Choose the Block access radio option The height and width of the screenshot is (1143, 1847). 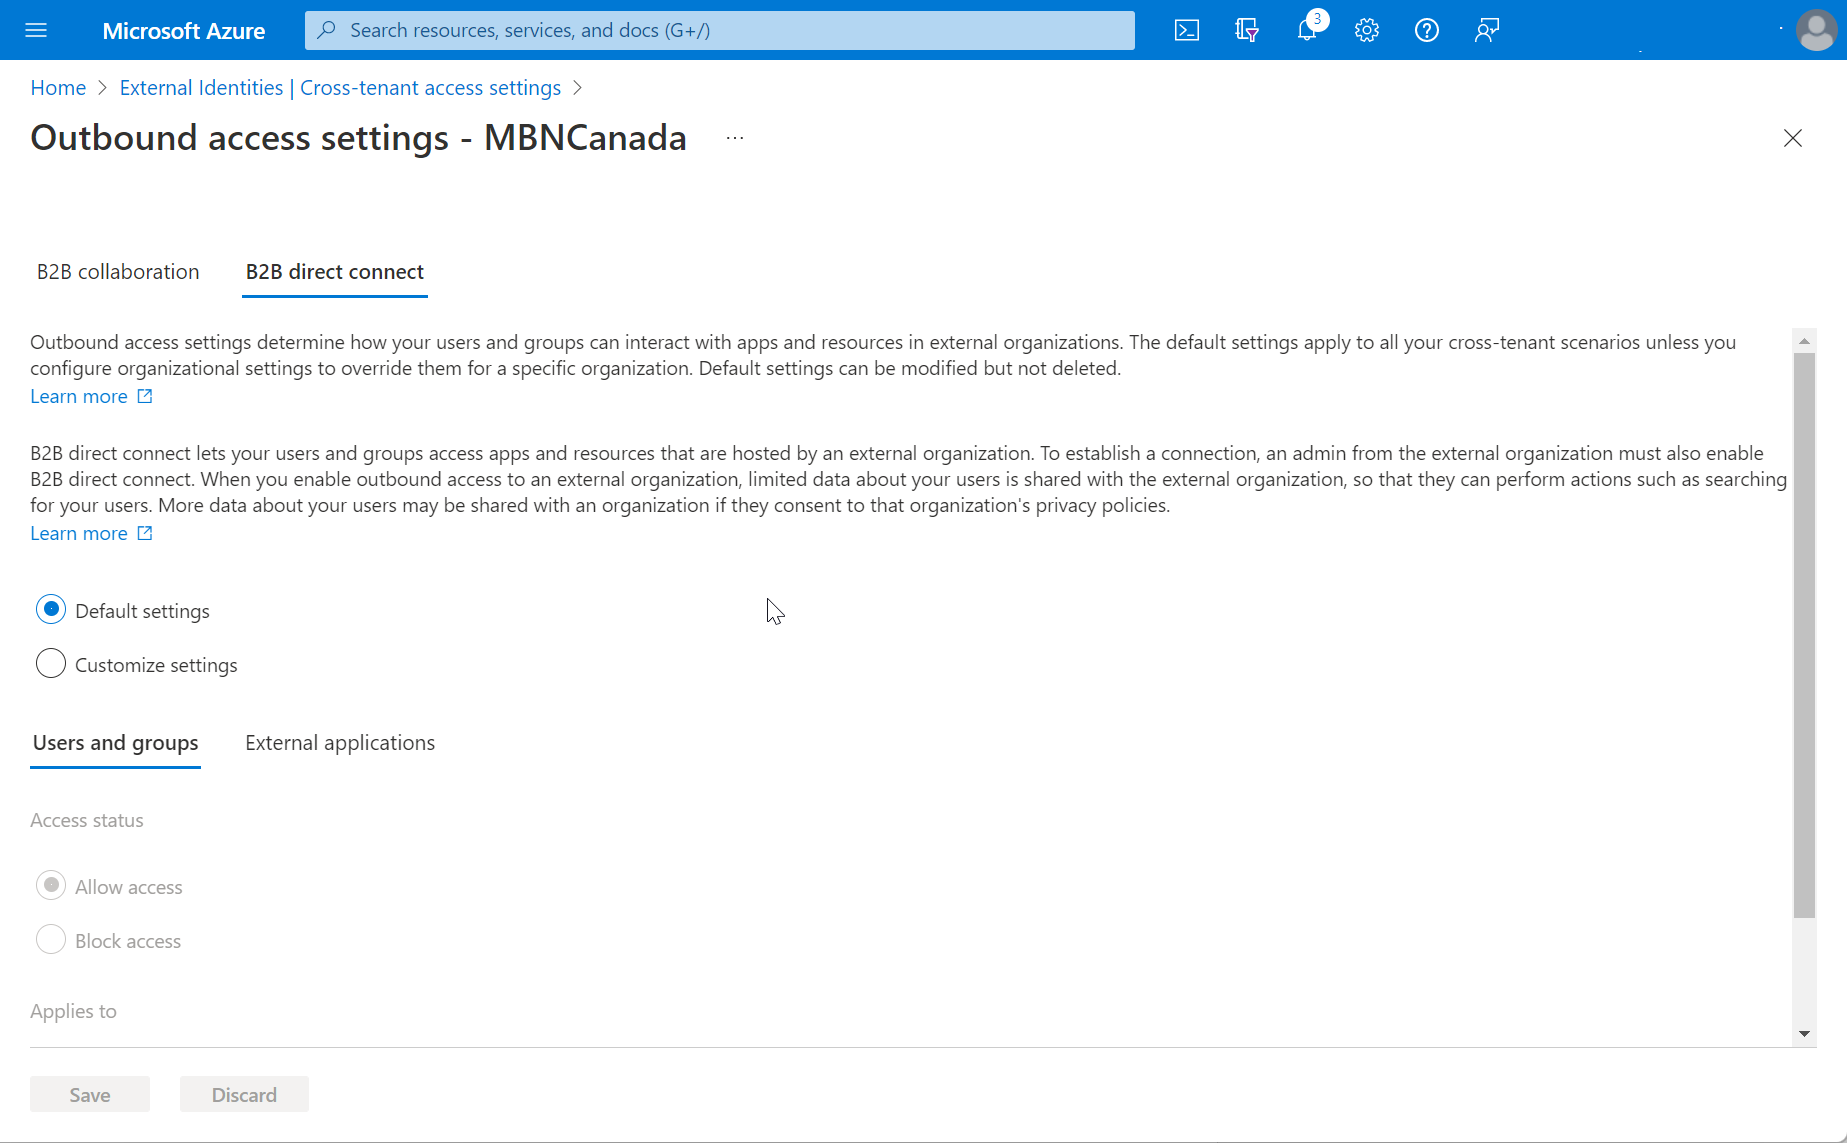click(x=51, y=939)
